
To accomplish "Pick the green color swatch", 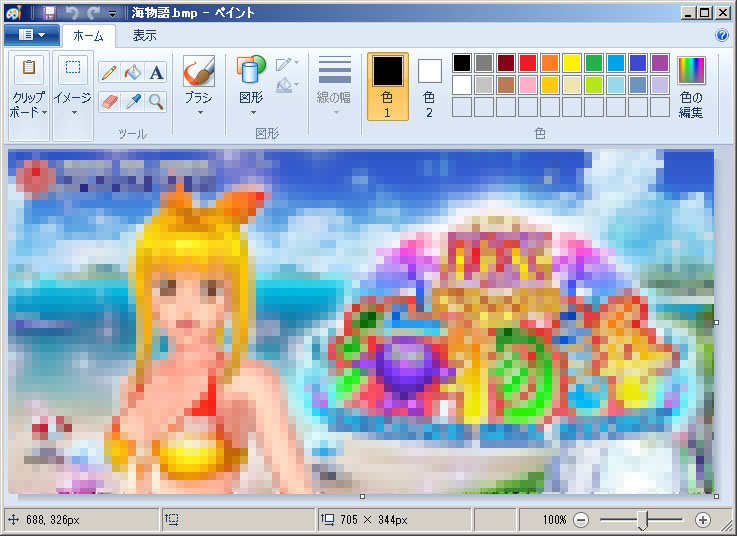I will [594, 63].
